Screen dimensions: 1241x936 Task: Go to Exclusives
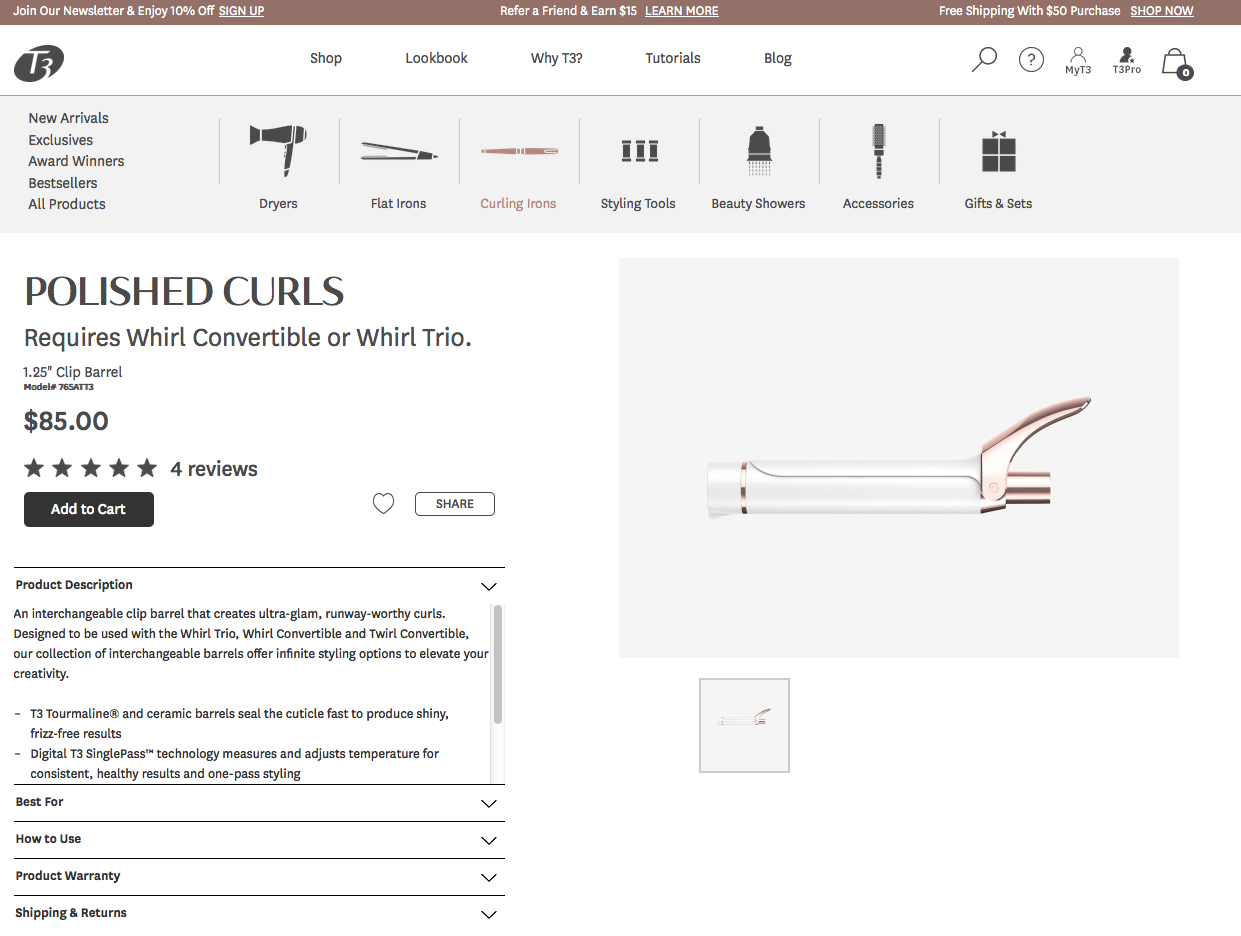click(60, 140)
